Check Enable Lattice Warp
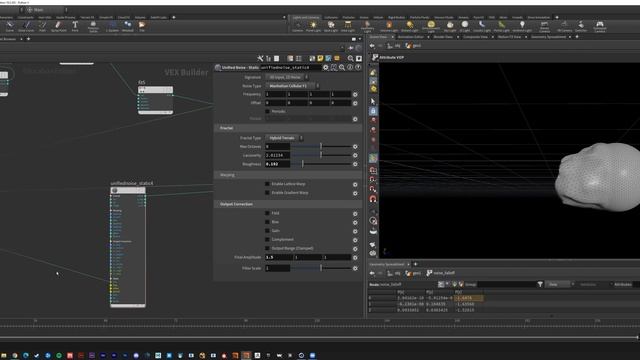This screenshot has width=640, height=360. click(x=267, y=184)
